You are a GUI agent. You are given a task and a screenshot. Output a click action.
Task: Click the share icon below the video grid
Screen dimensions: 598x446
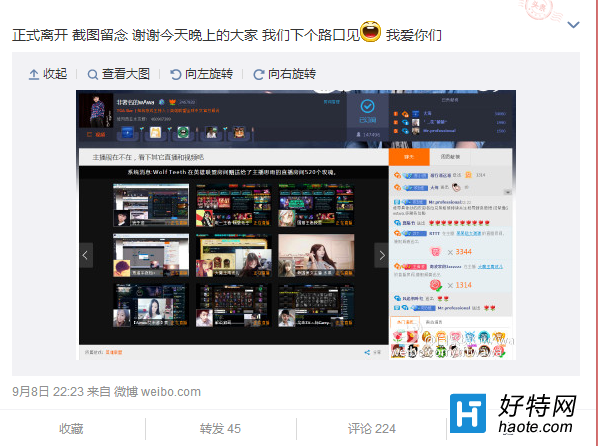367,353
